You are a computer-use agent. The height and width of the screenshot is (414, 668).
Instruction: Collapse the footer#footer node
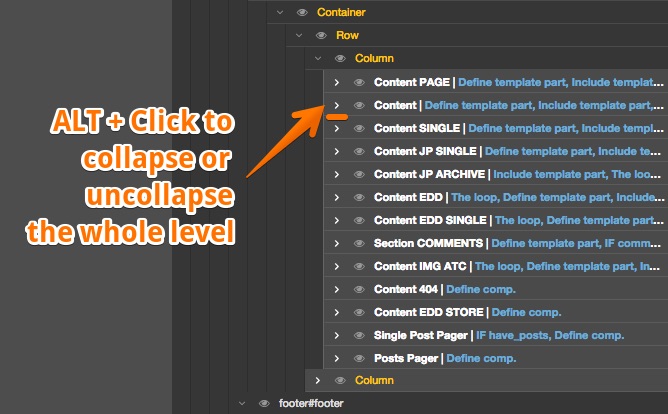coord(242,403)
